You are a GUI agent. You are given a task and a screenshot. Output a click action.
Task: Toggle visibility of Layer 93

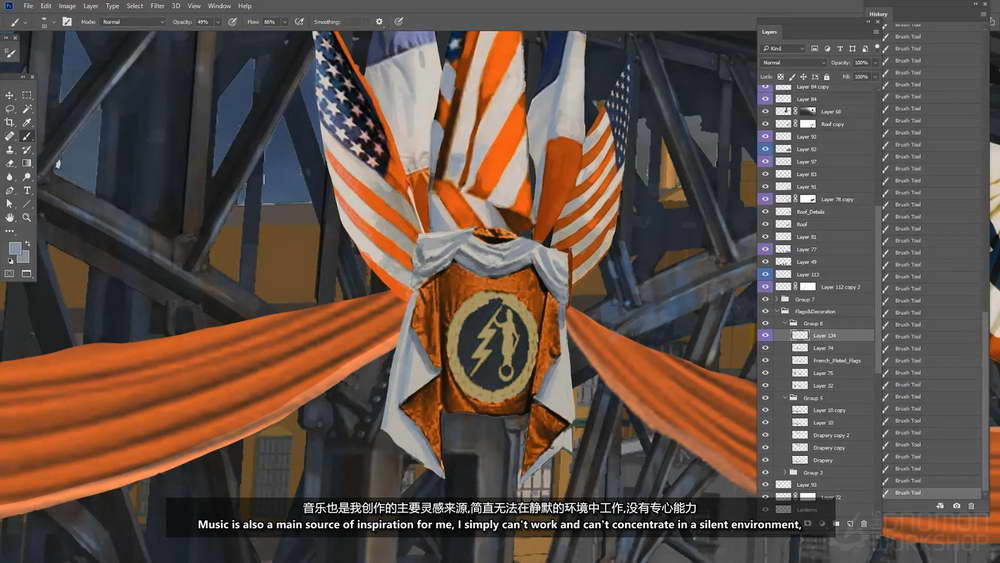tap(765, 485)
